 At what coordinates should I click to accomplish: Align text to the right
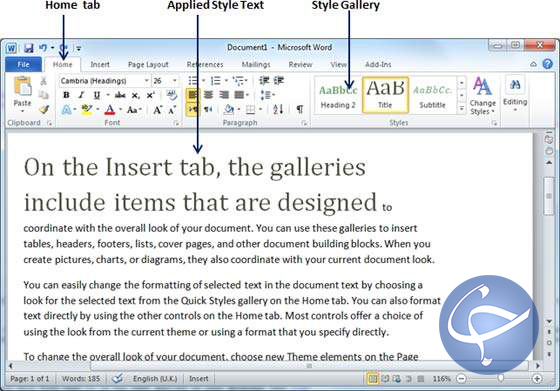click(x=224, y=95)
